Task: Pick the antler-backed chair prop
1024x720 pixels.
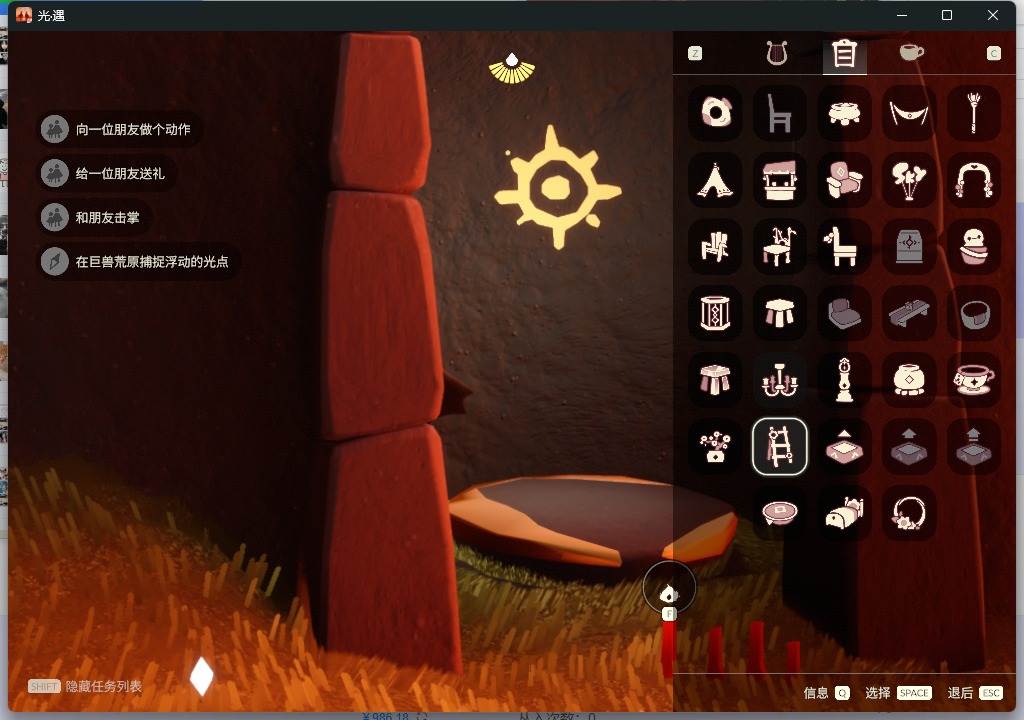Action: coord(780,246)
